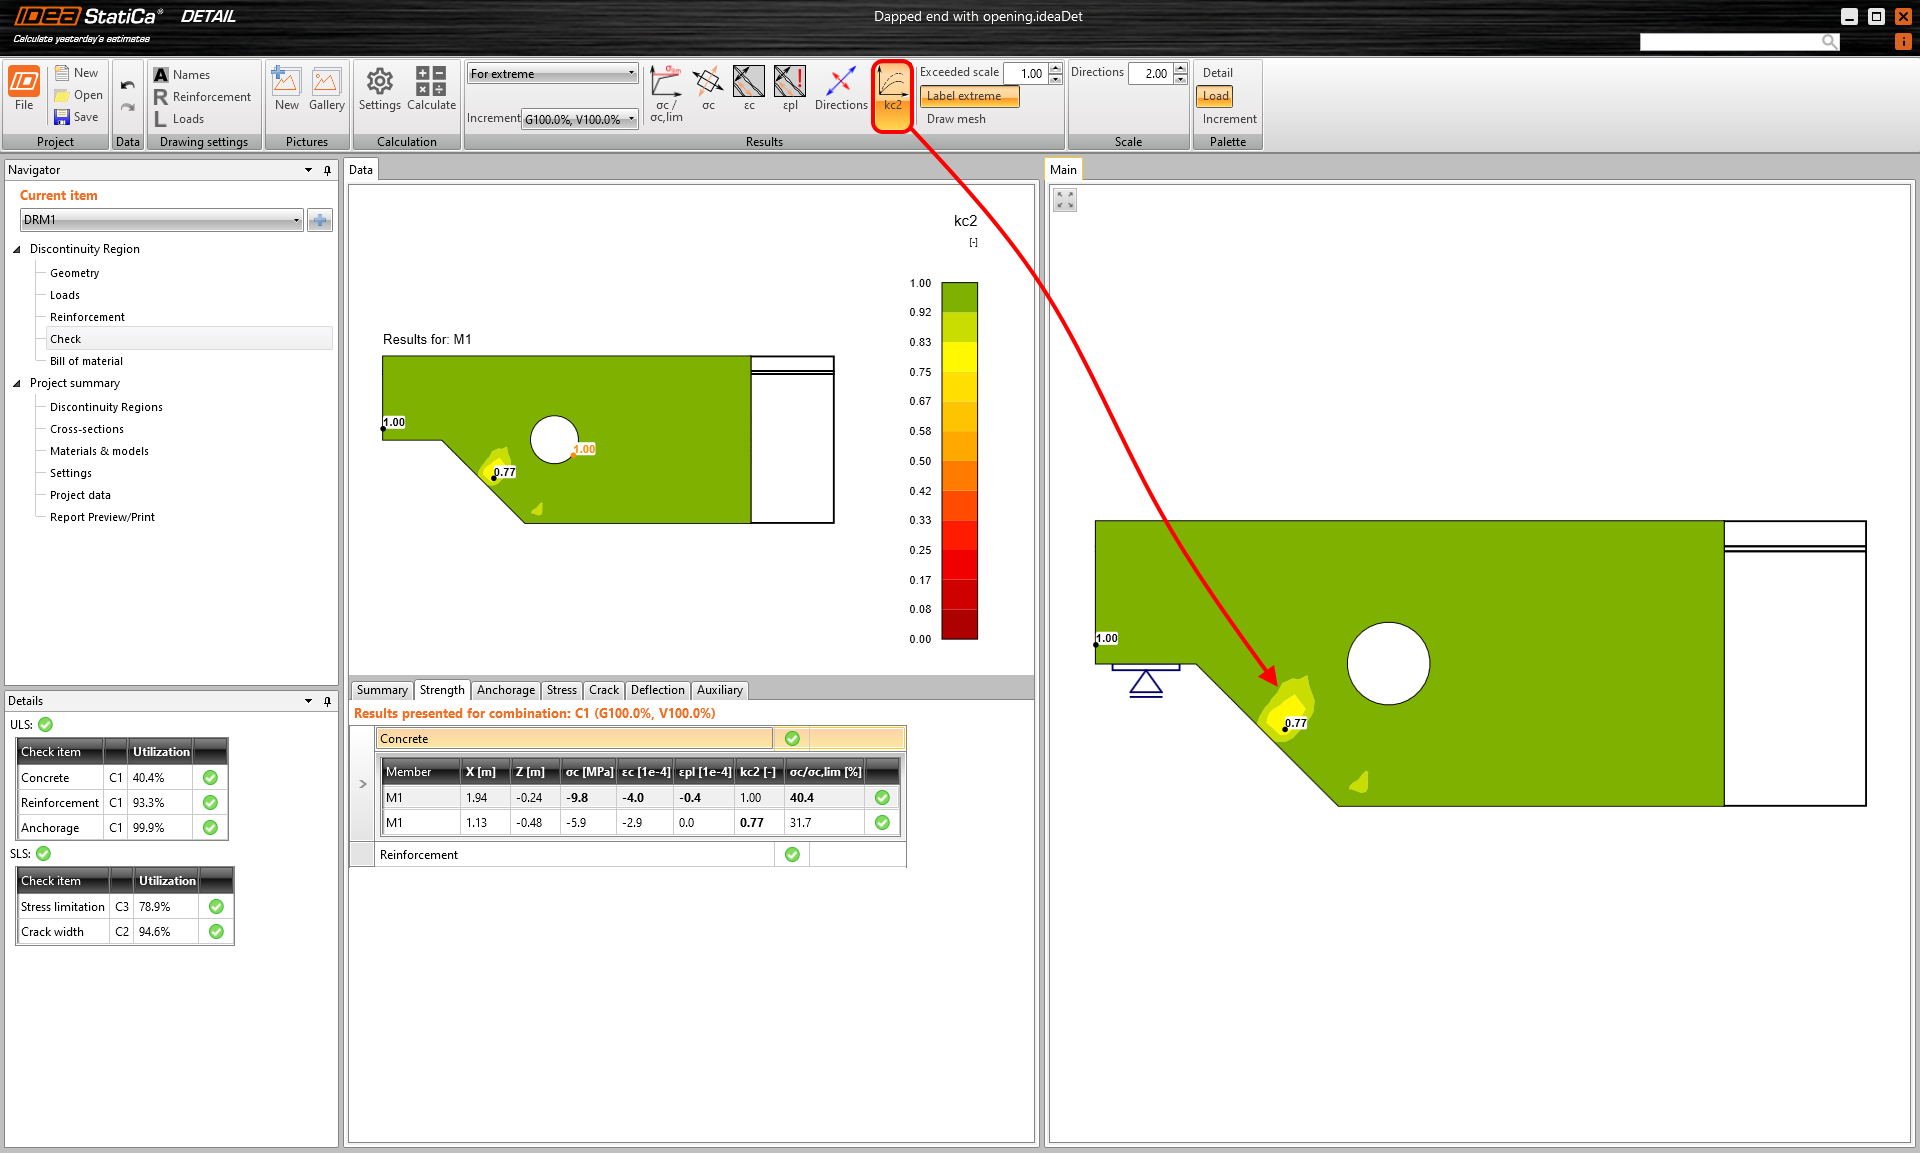Switch to the Anchorage results tab
This screenshot has height=1153, width=1920.
tap(505, 690)
